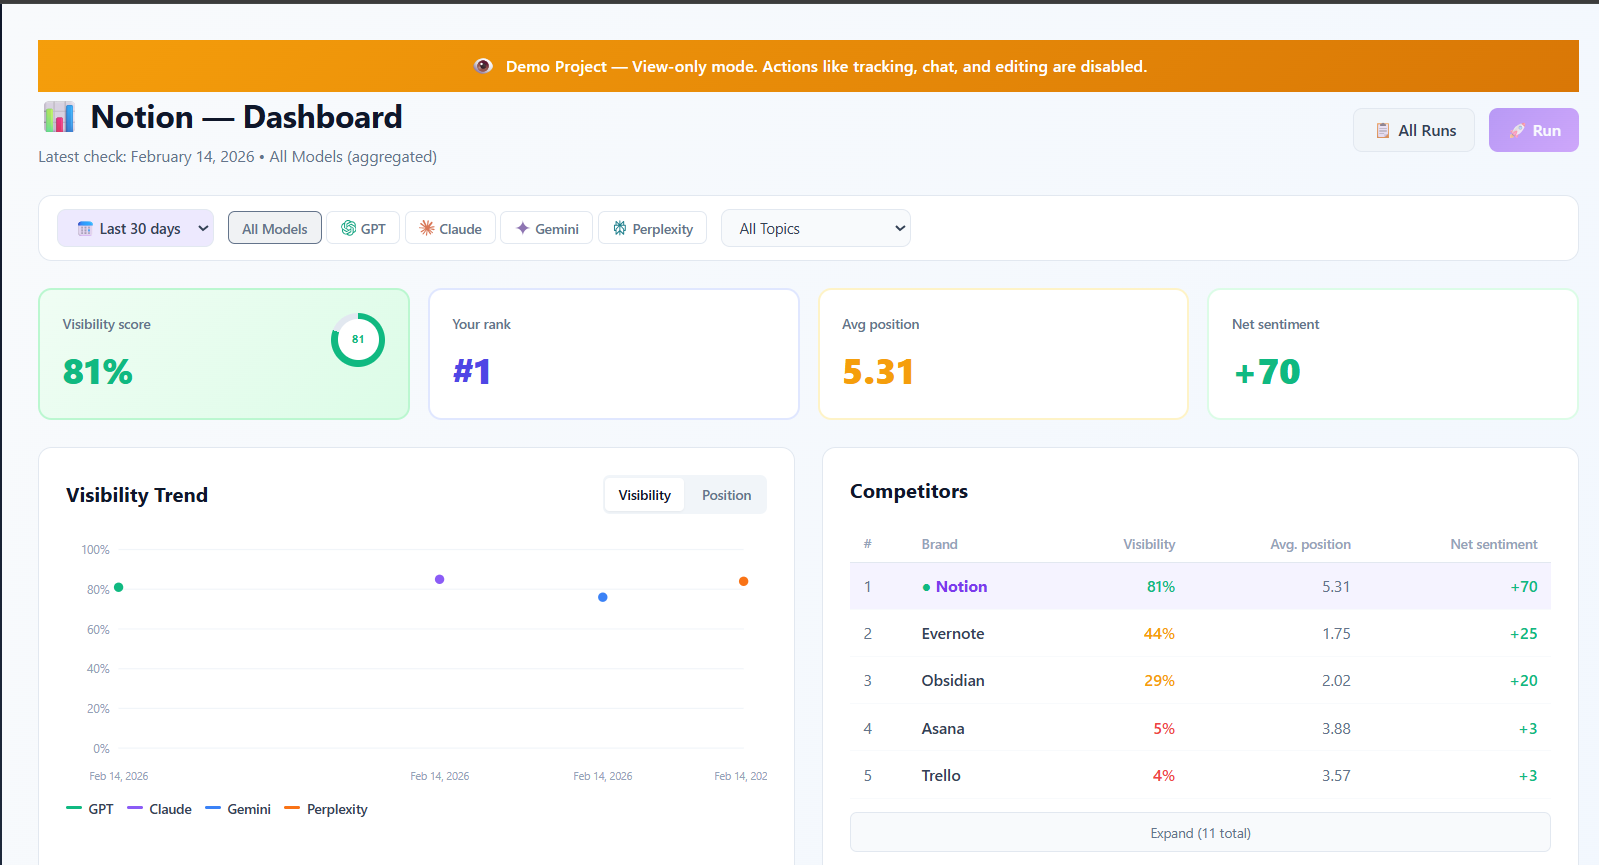Filter results by Claude model
1599x865 pixels.
pyautogui.click(x=450, y=228)
